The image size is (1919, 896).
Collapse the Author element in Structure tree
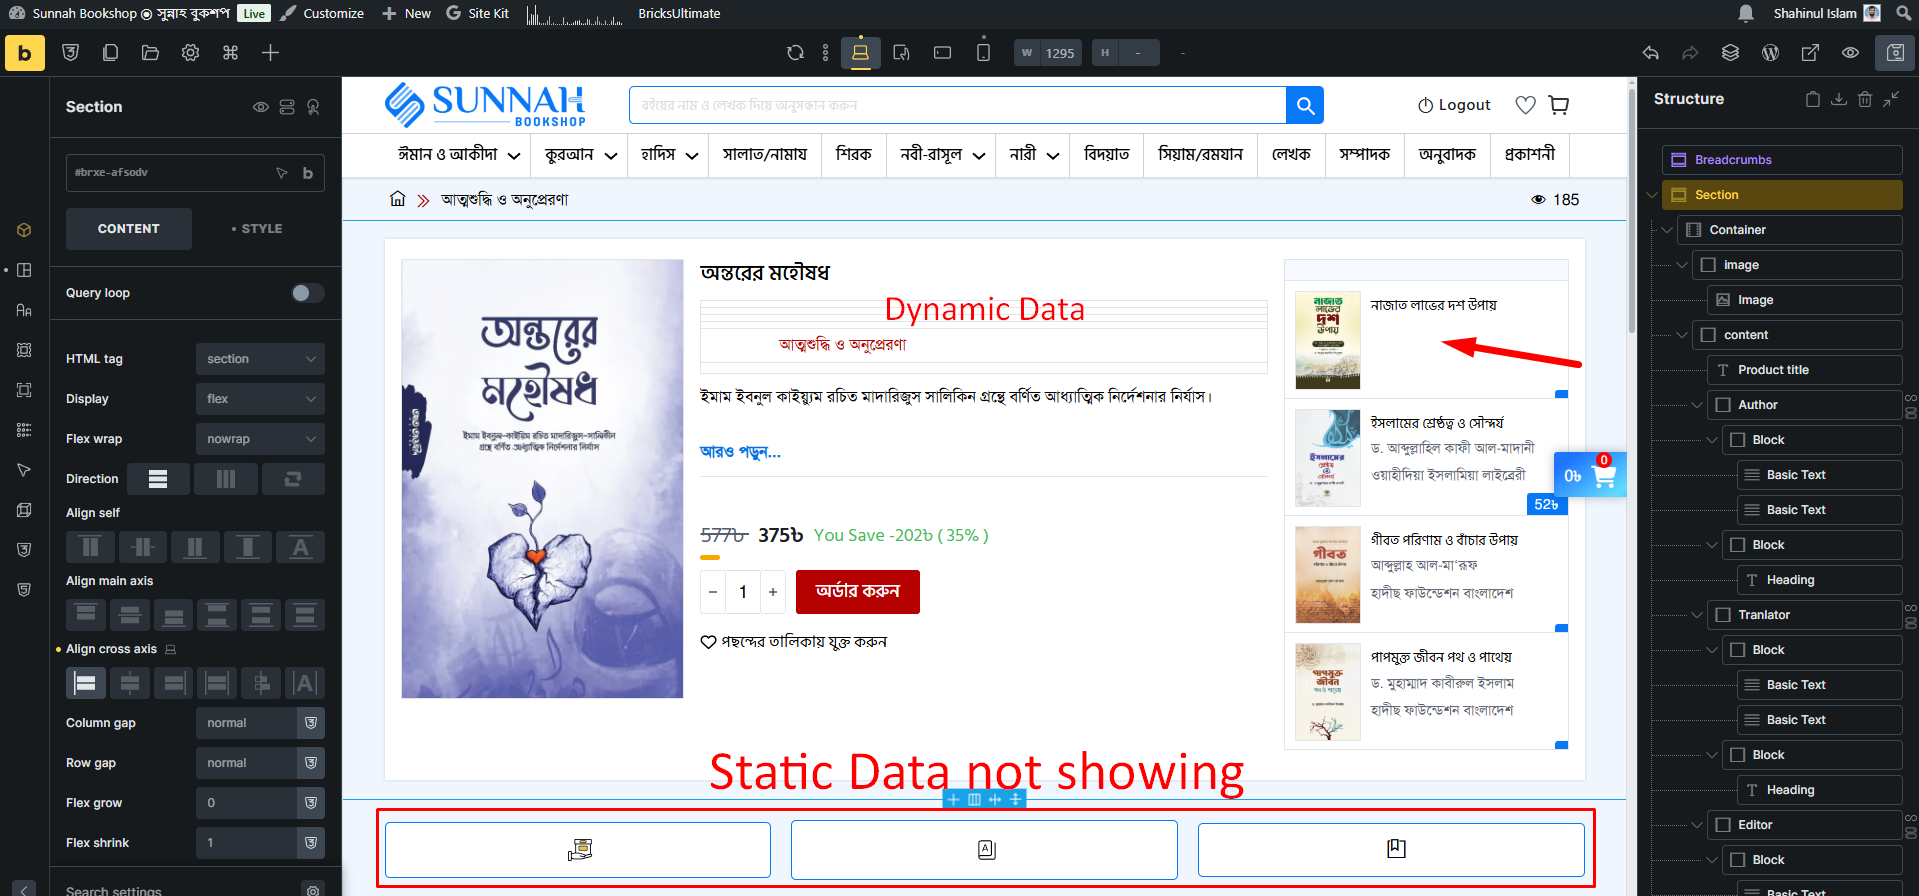[1697, 405]
